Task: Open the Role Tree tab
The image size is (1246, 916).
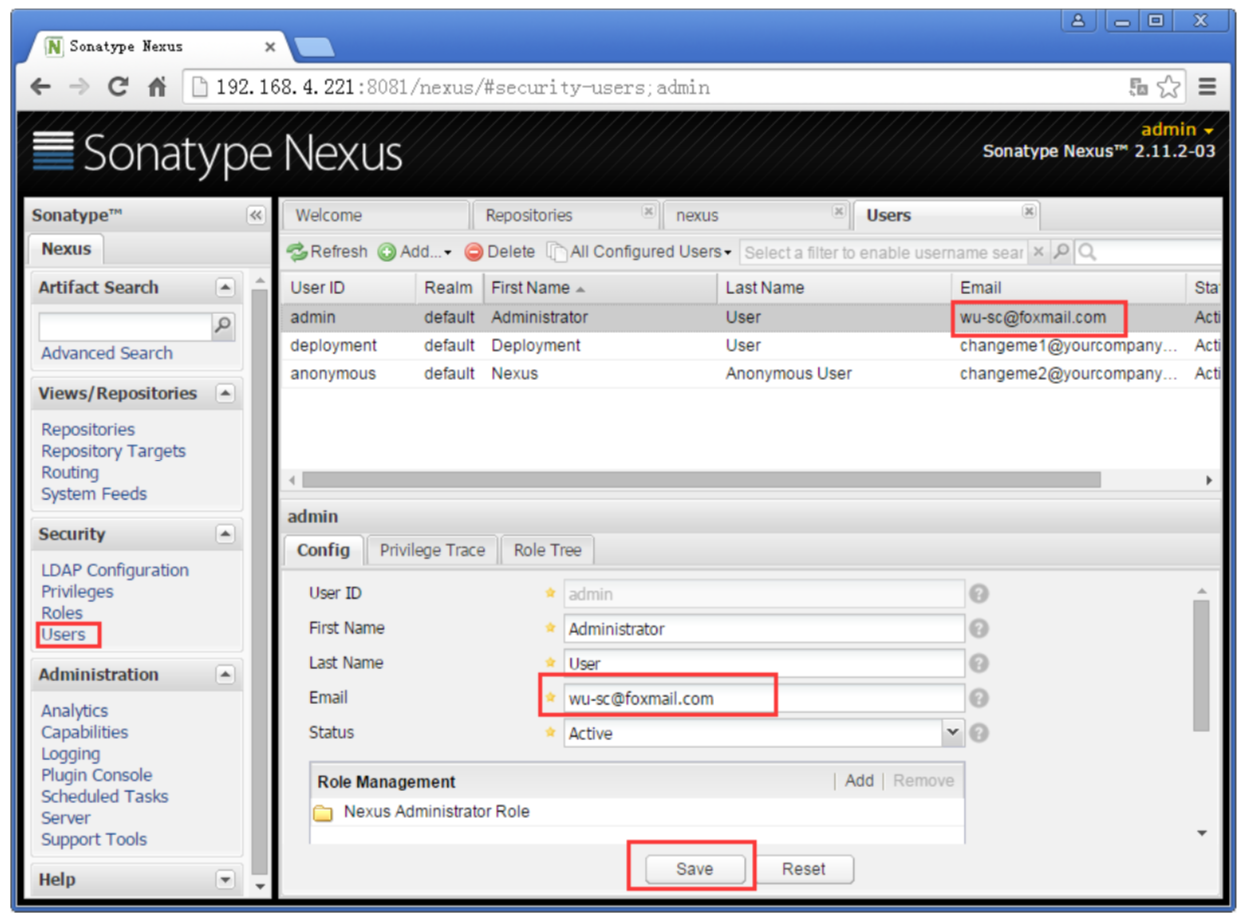Action: pyautogui.click(x=547, y=550)
